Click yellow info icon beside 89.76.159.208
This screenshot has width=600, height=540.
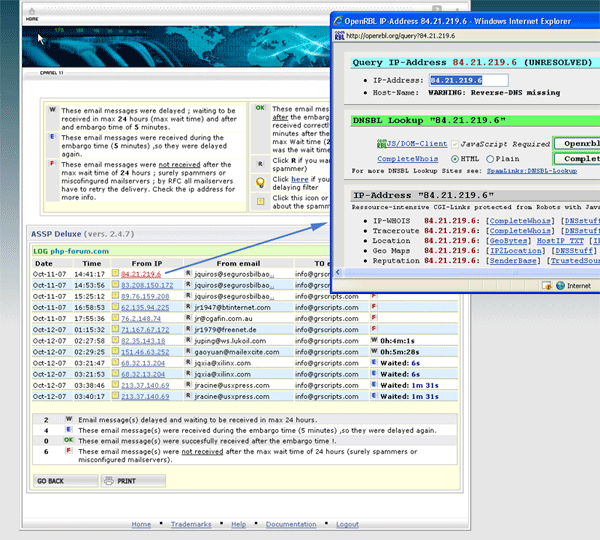[x=115, y=295]
